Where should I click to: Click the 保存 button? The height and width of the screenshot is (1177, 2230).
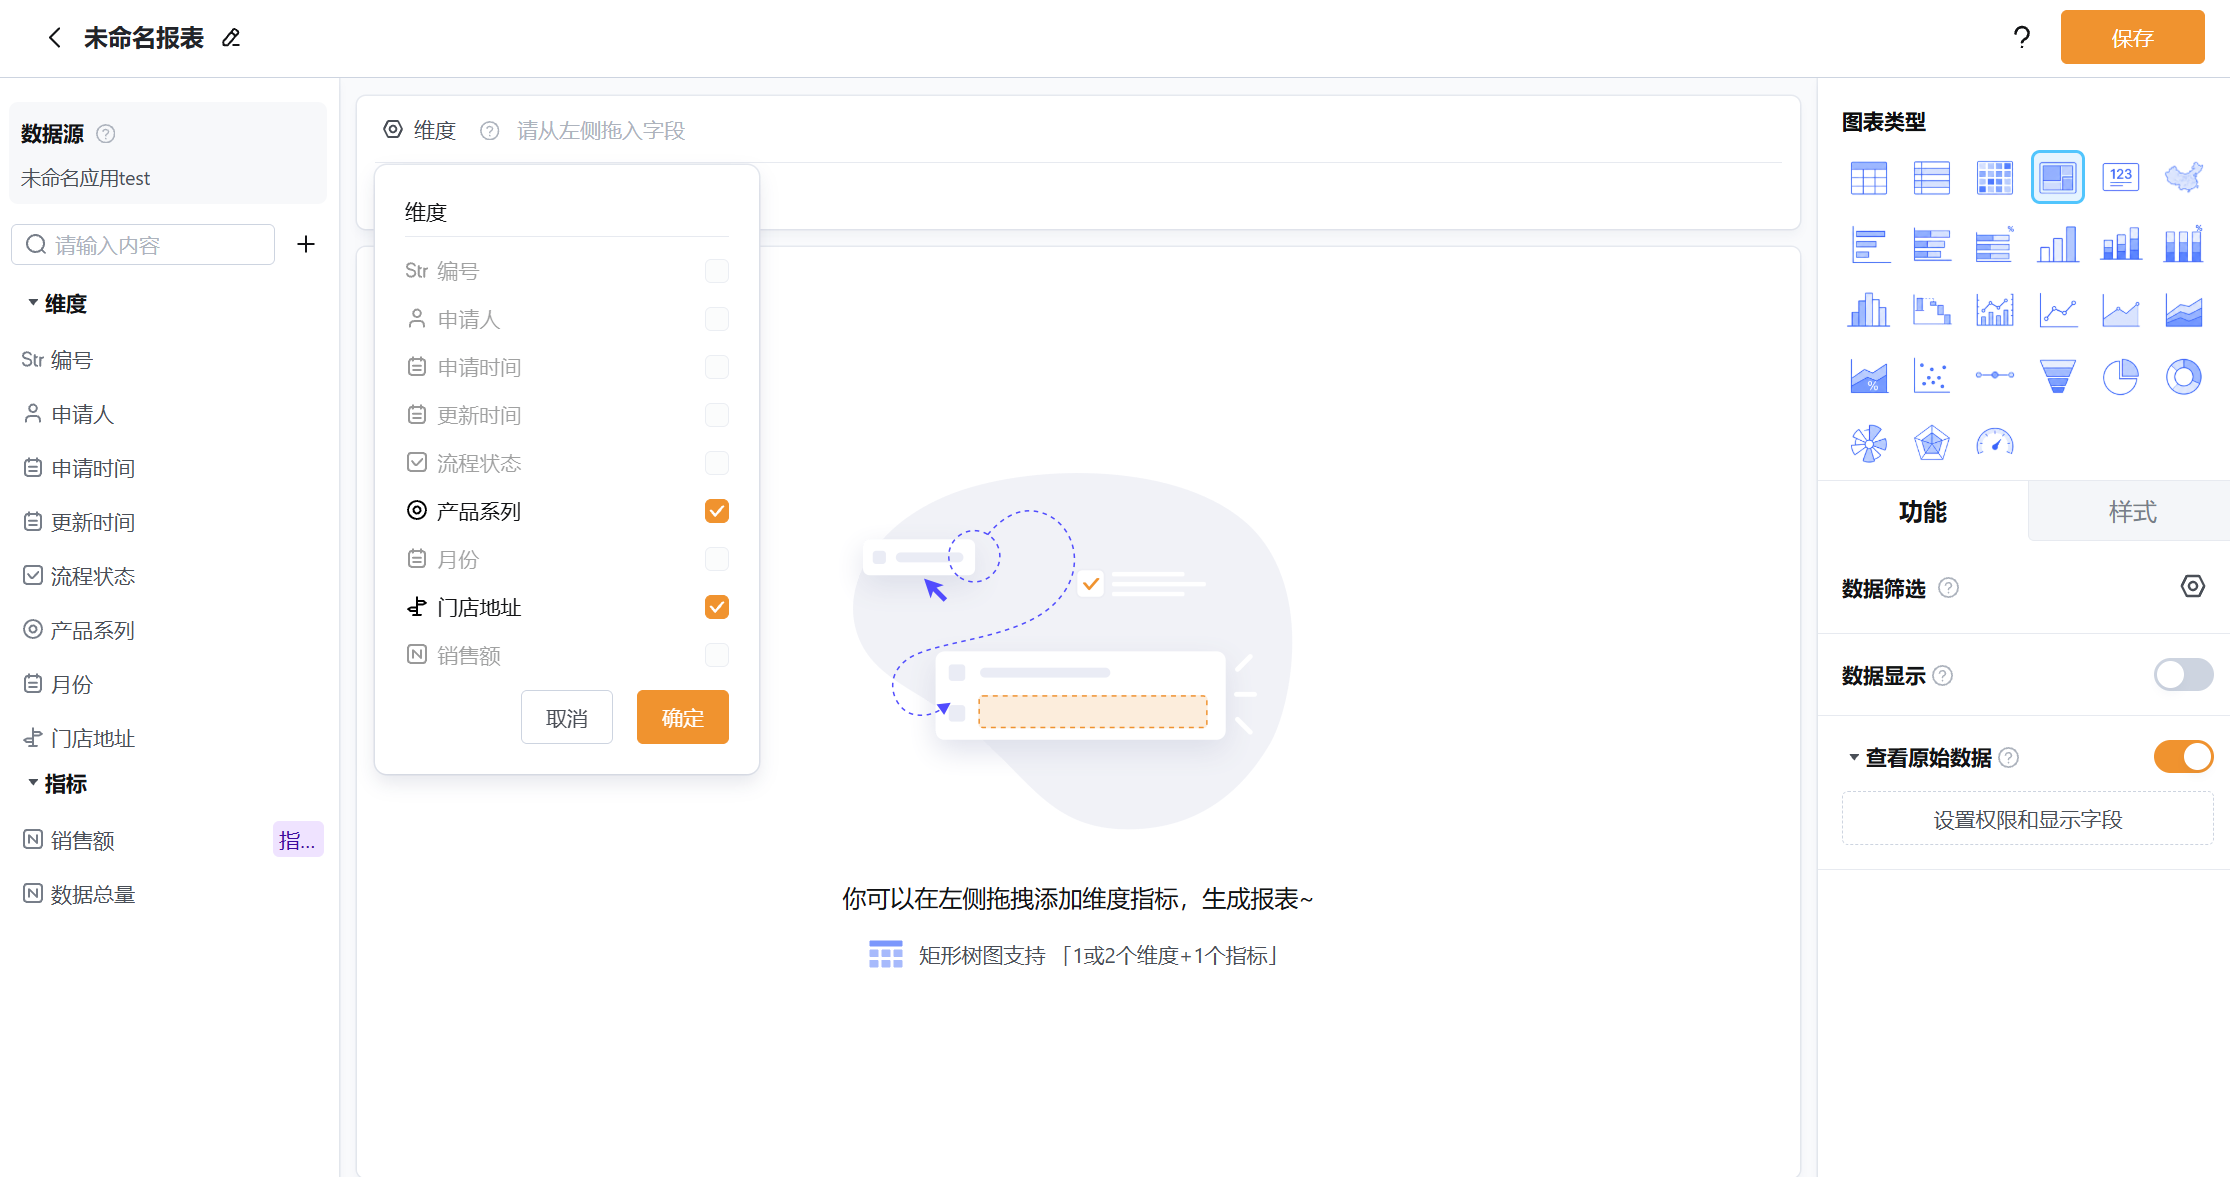click(2132, 38)
